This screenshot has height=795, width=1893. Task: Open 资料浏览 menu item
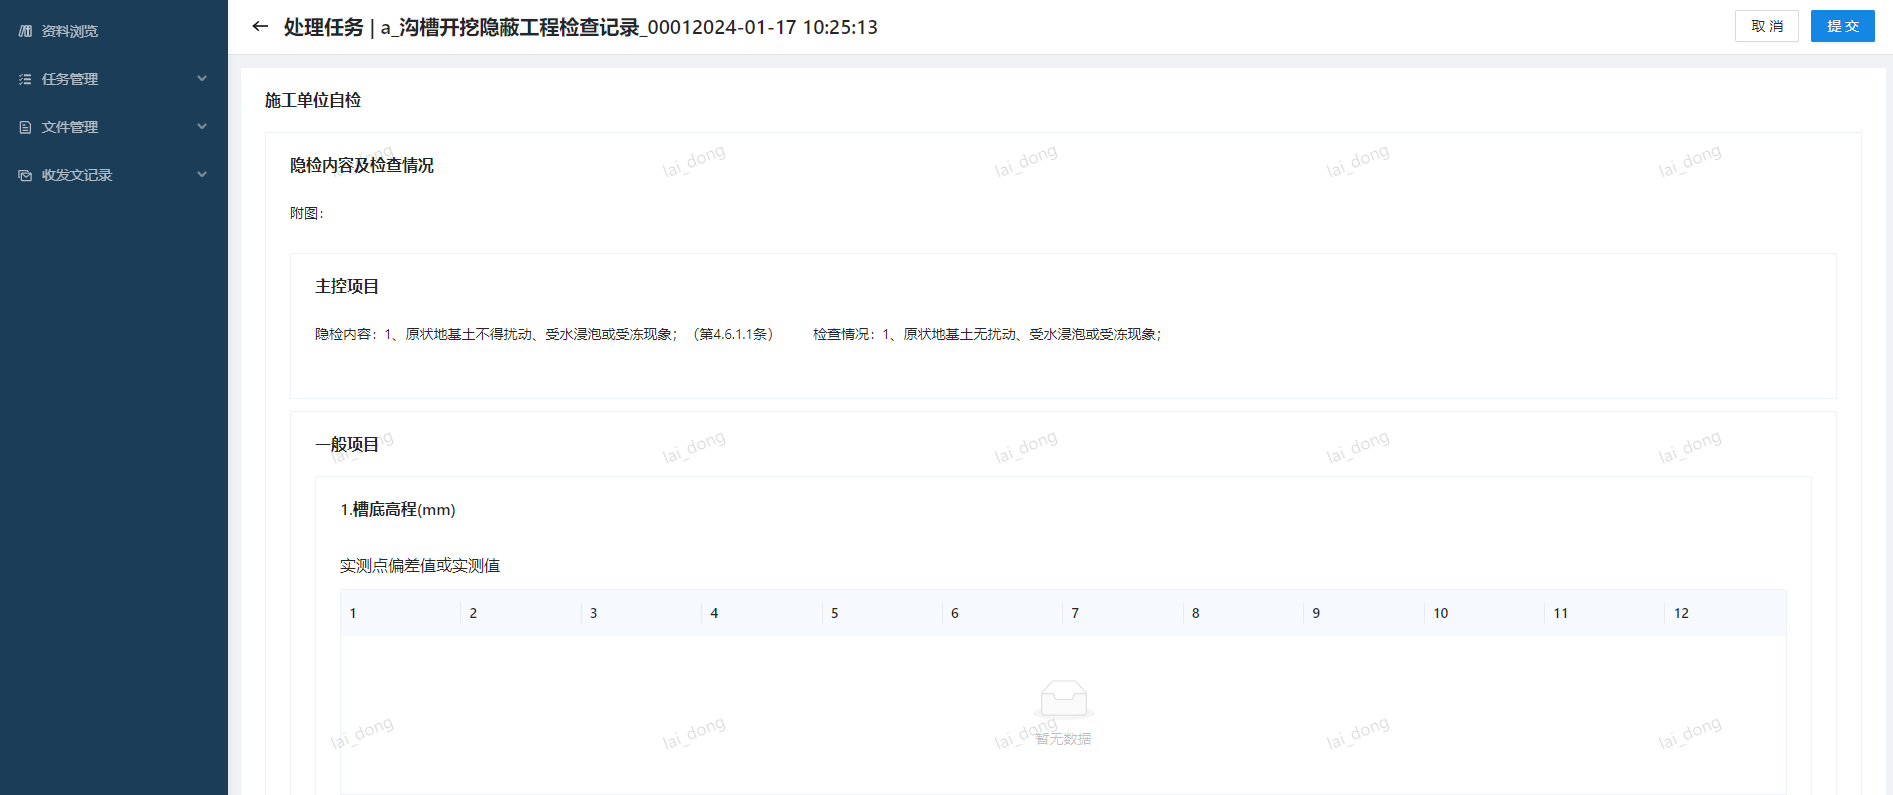70,31
